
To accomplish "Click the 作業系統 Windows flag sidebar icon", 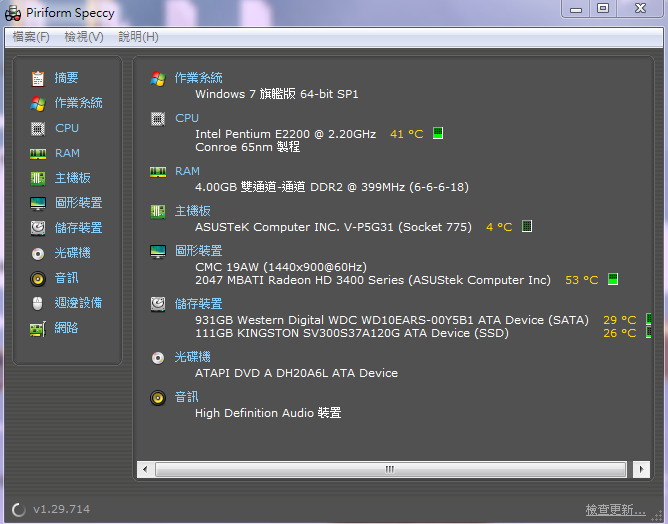I will 38,104.
